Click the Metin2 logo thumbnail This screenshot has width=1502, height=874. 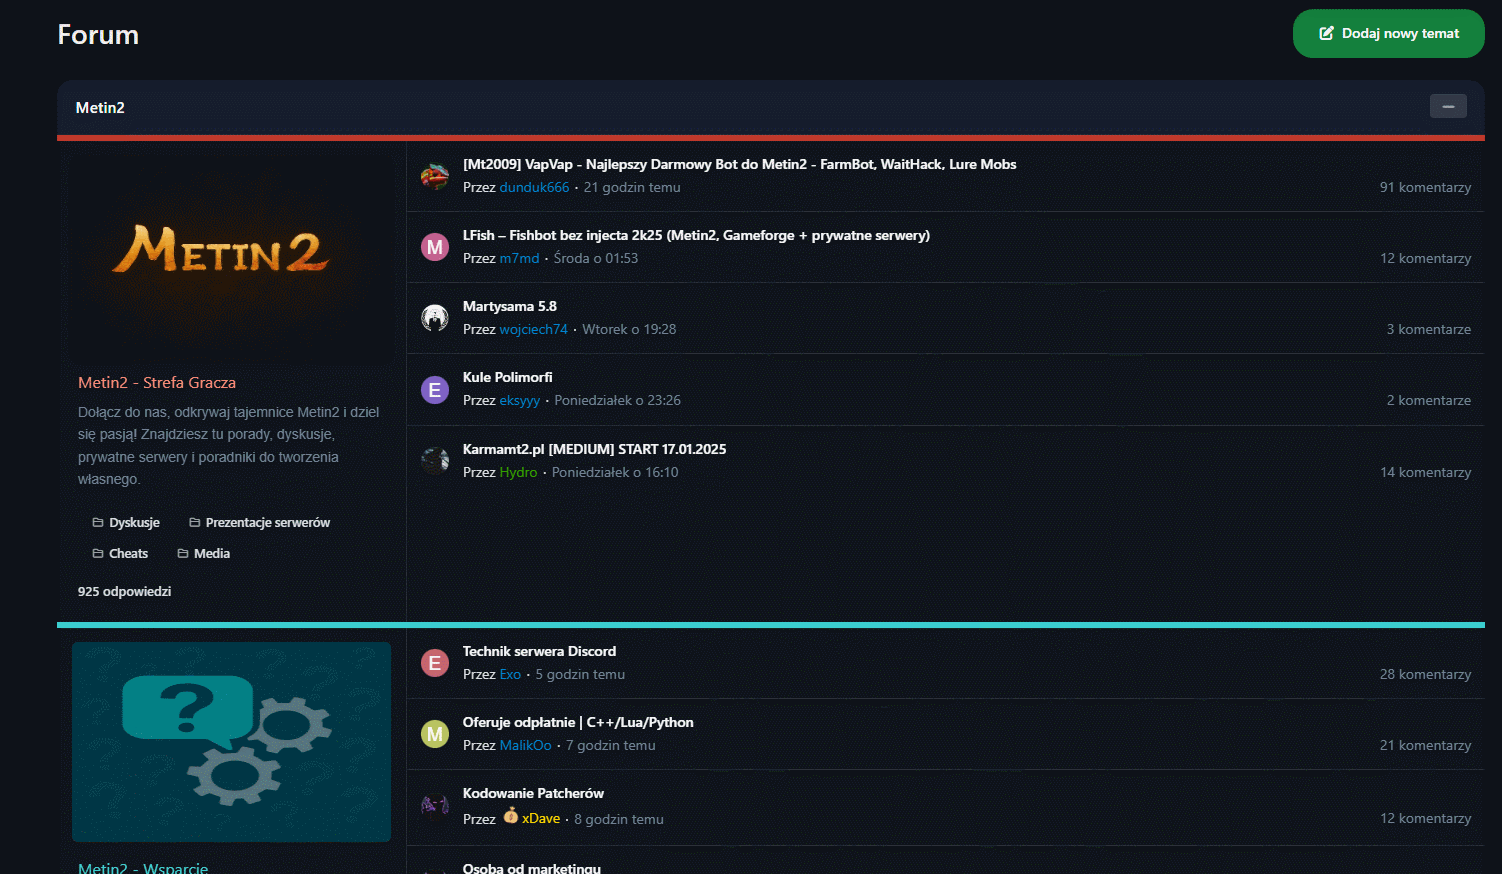click(x=231, y=251)
